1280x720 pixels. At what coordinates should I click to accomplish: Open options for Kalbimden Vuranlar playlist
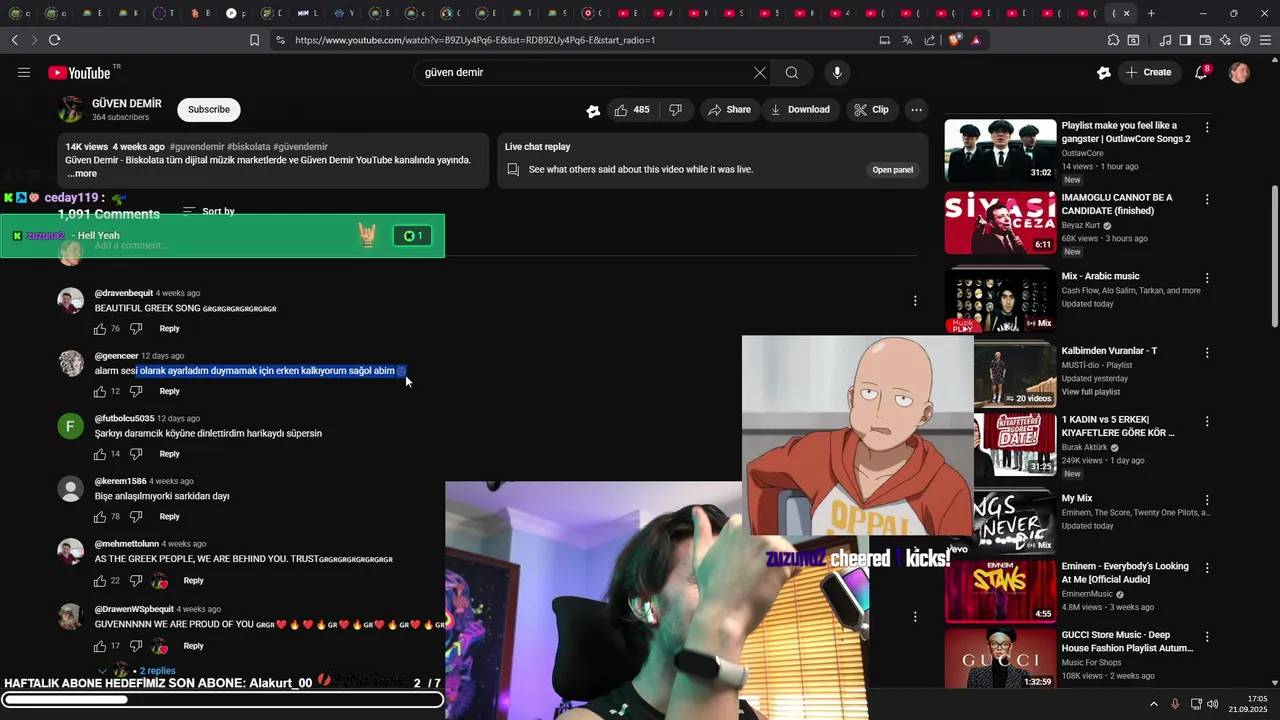tap(1207, 353)
